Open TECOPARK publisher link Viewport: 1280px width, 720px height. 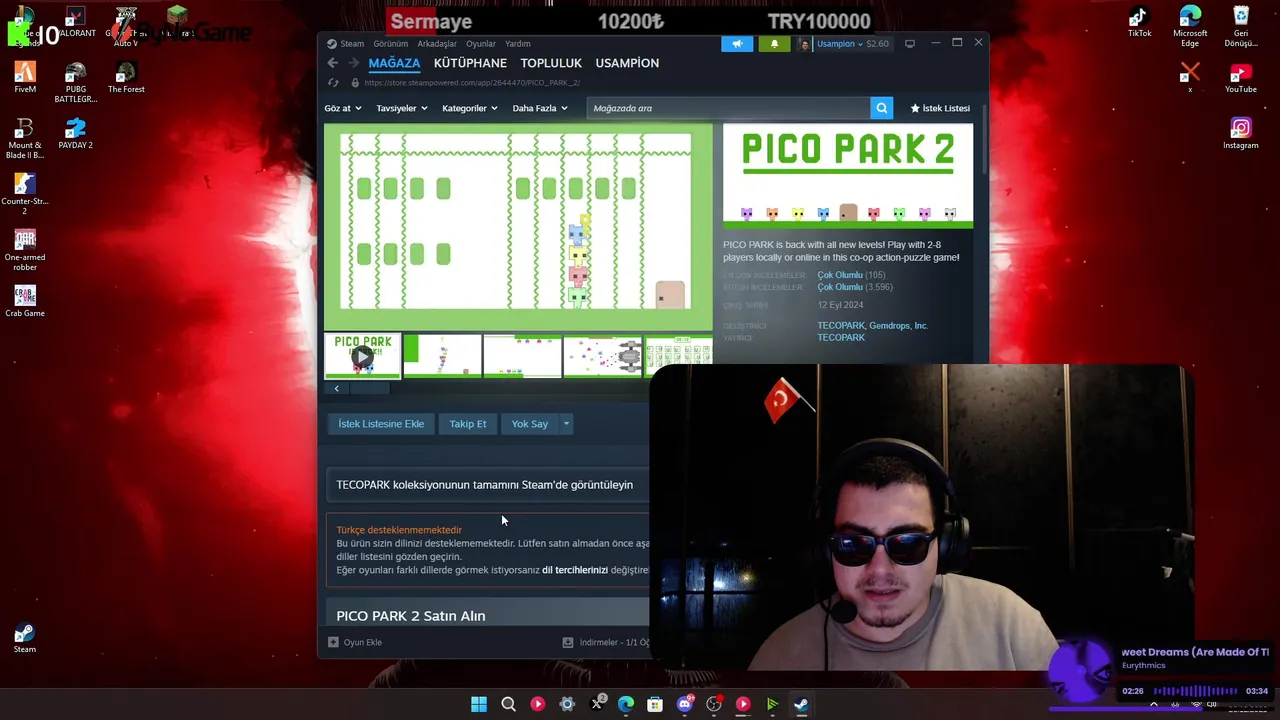tap(841, 338)
